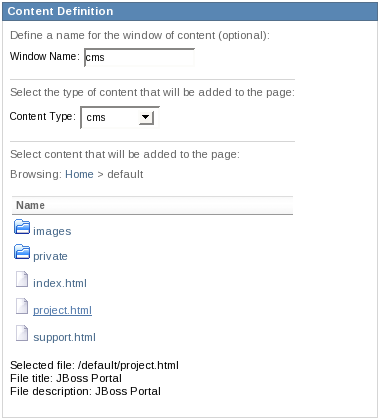
Task: Click the default breadcrumb entry
Action: [125, 174]
